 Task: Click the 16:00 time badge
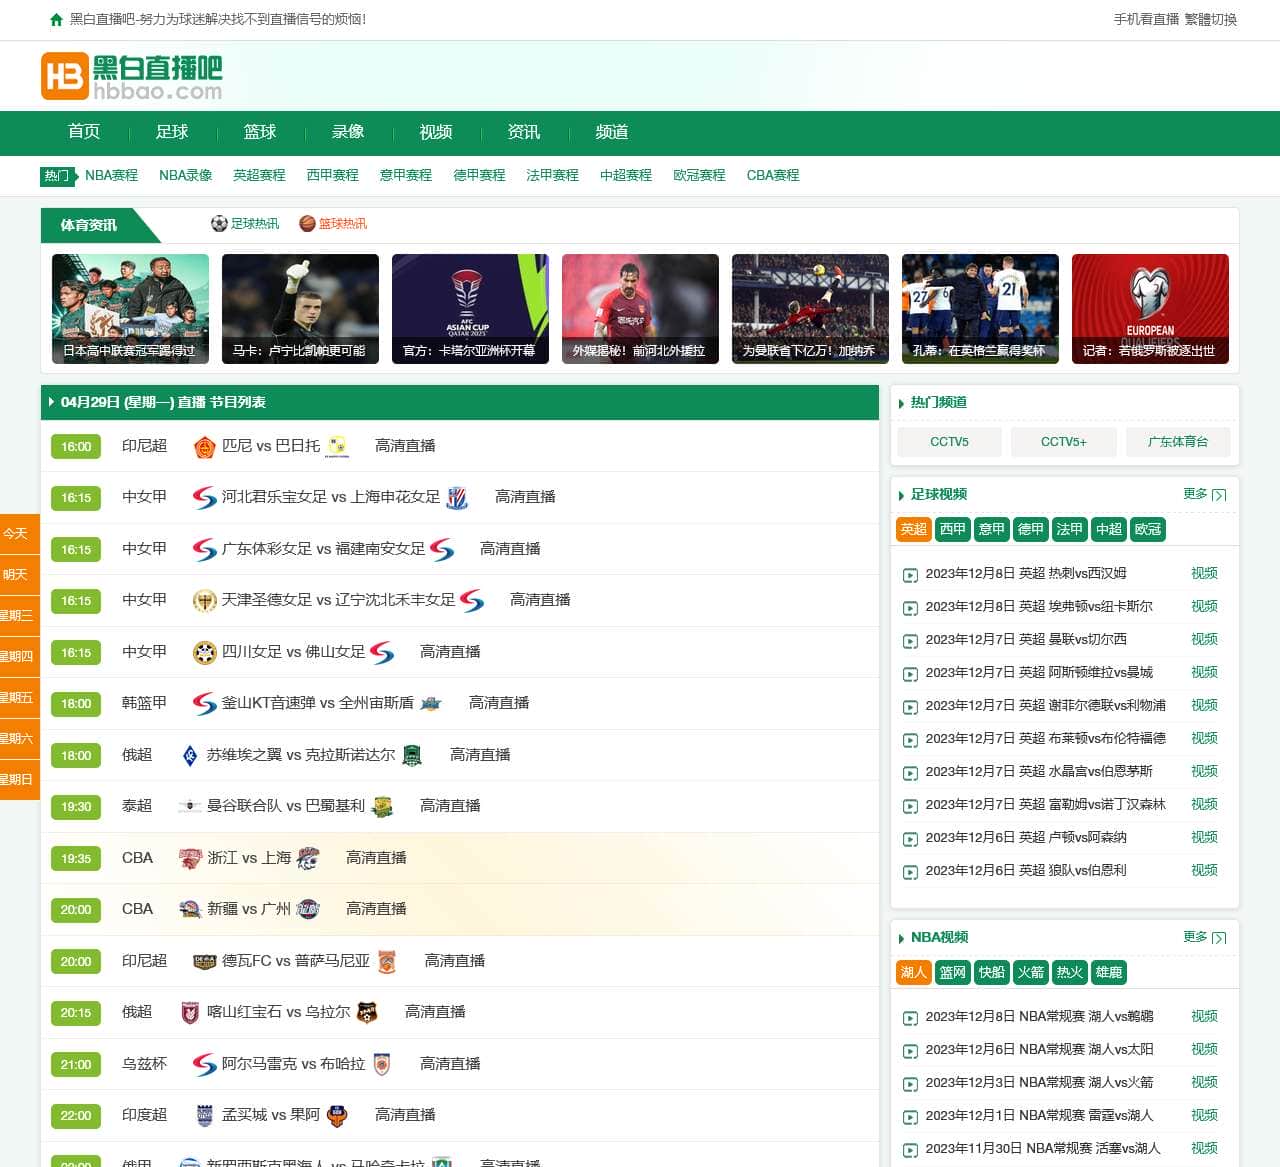[x=76, y=447]
